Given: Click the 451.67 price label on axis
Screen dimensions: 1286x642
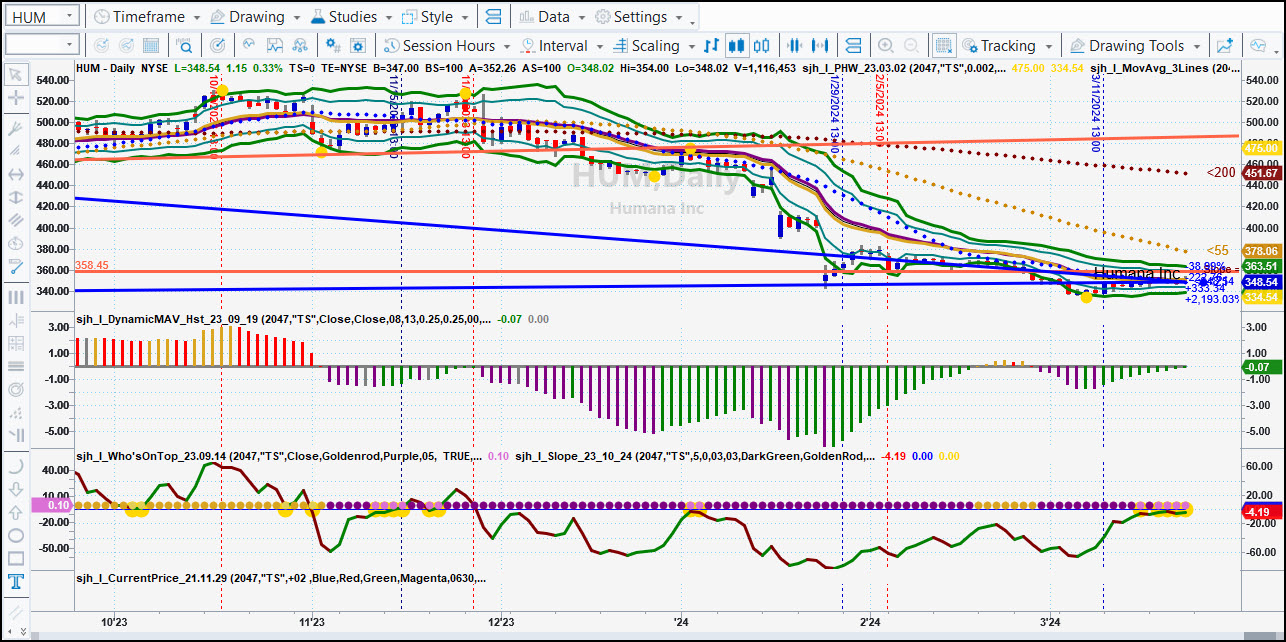Looking at the screenshot, I should [x=1261, y=173].
